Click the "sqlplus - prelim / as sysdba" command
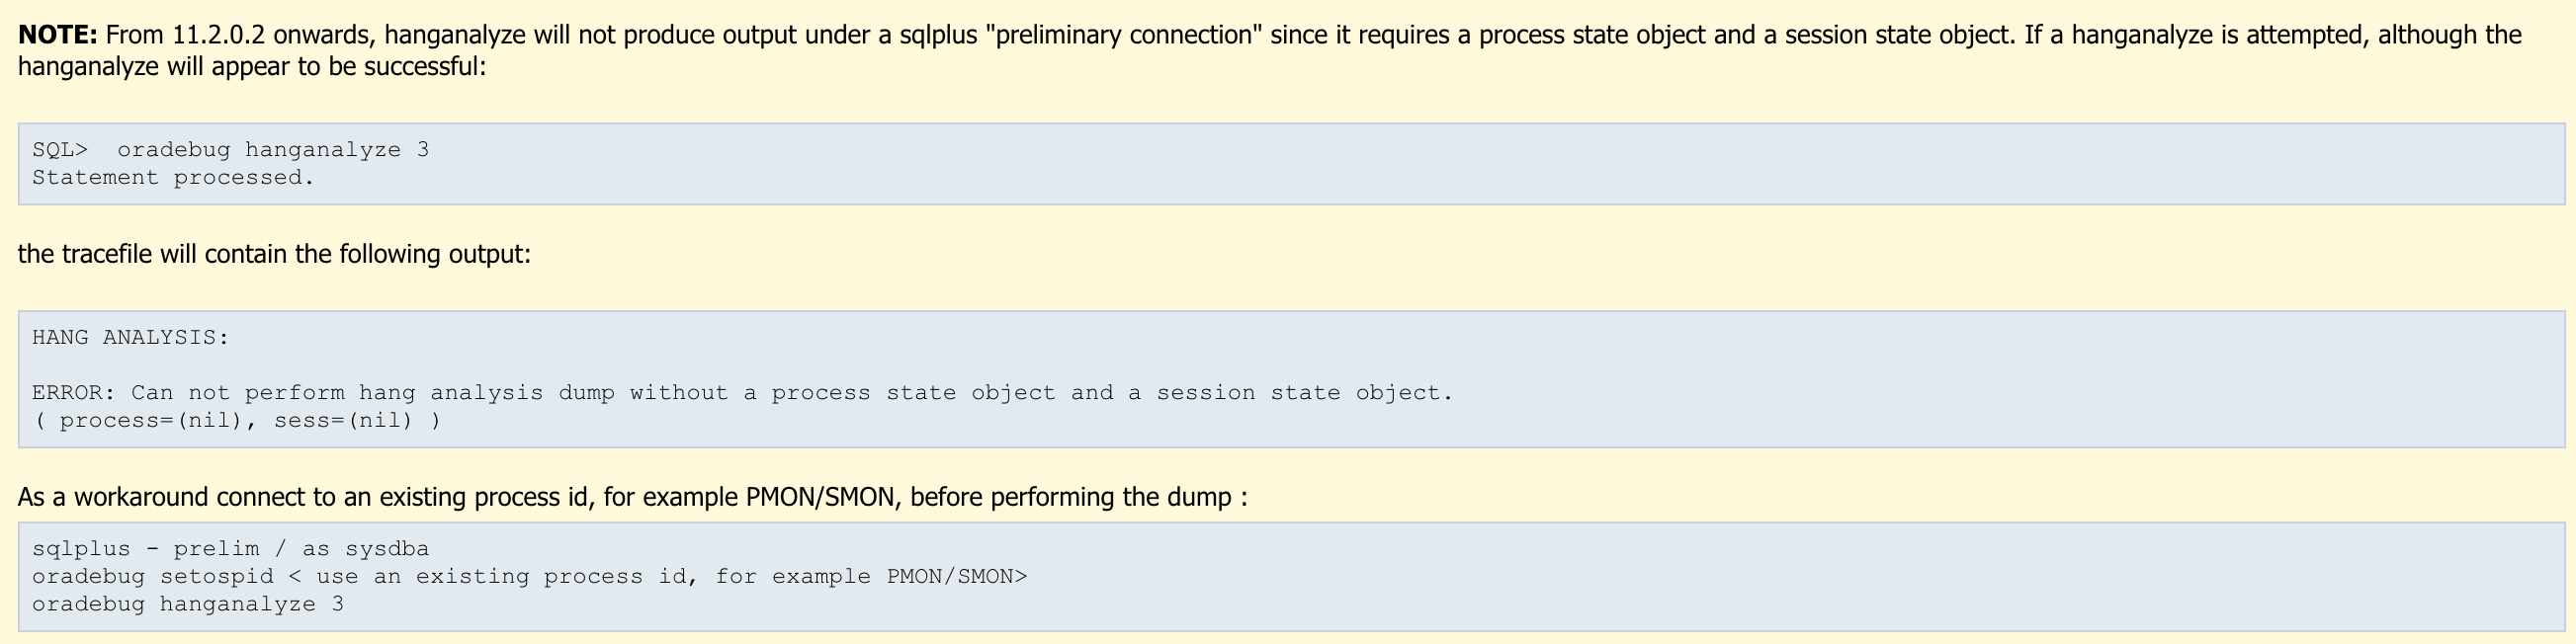Image resolution: width=2576 pixels, height=644 pixels. 230,549
